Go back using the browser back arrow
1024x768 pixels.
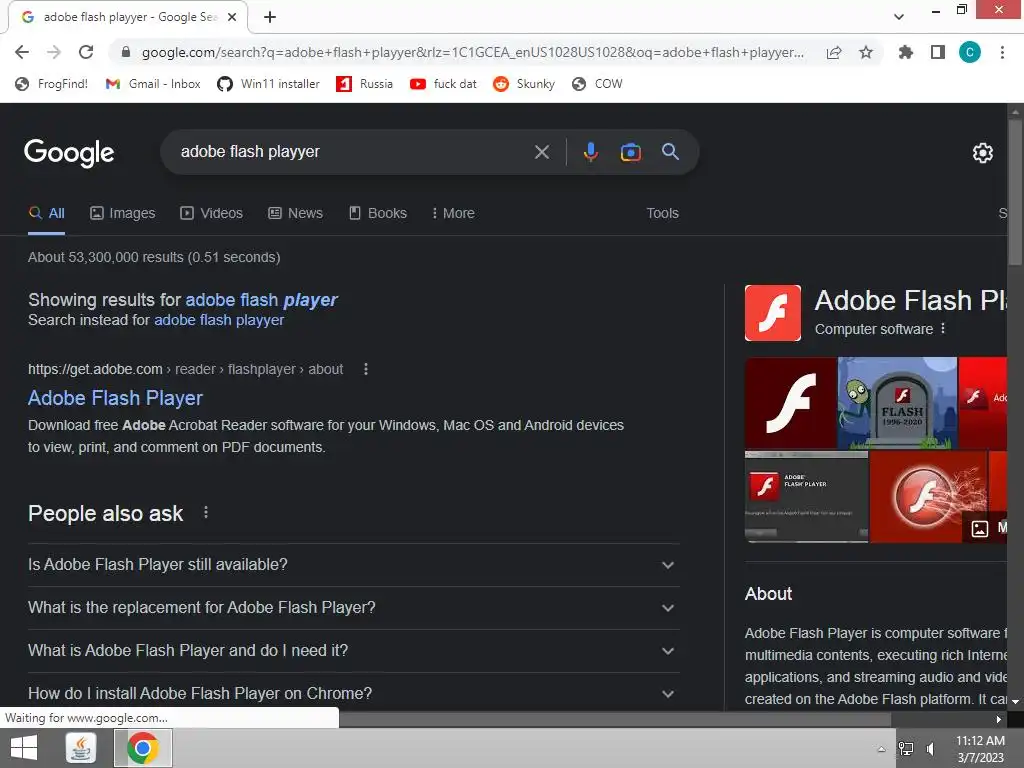tap(22, 52)
